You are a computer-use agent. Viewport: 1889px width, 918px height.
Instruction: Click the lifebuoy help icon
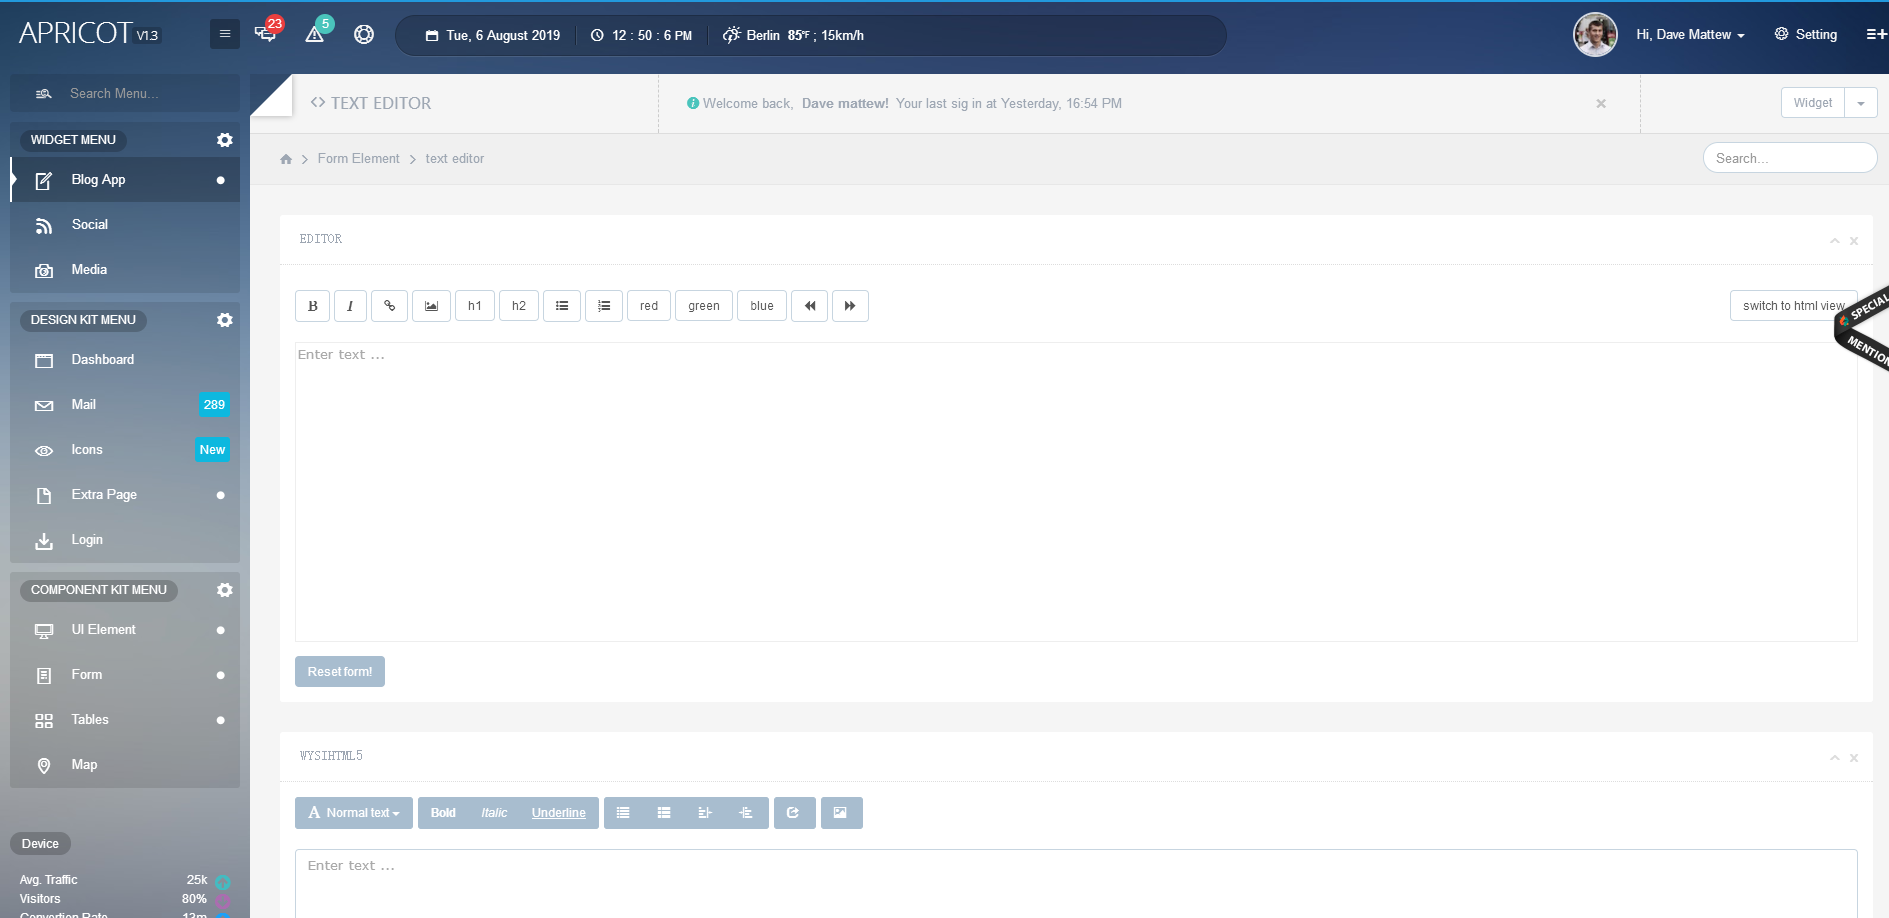[x=364, y=34]
